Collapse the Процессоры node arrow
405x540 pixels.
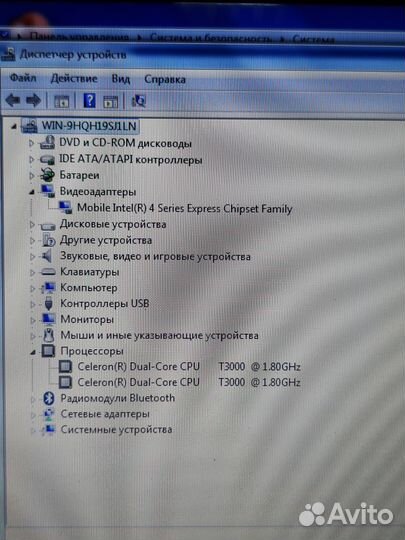33,352
